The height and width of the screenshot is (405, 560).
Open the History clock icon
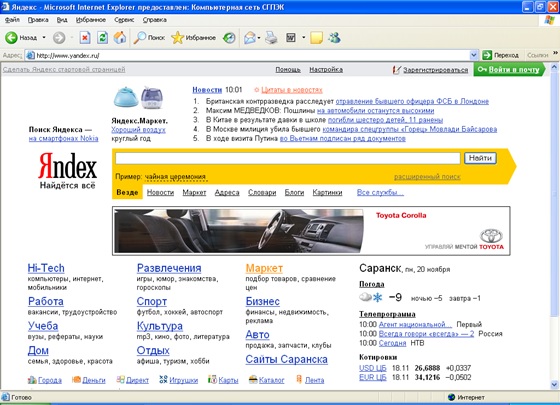[x=229, y=38]
